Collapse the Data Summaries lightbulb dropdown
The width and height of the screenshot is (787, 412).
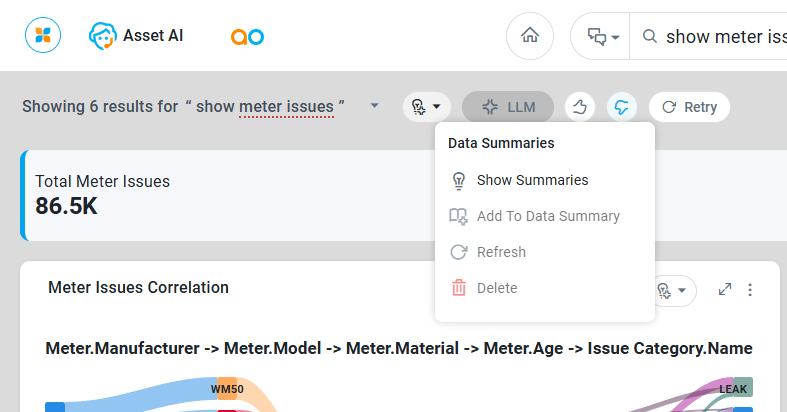coord(427,107)
